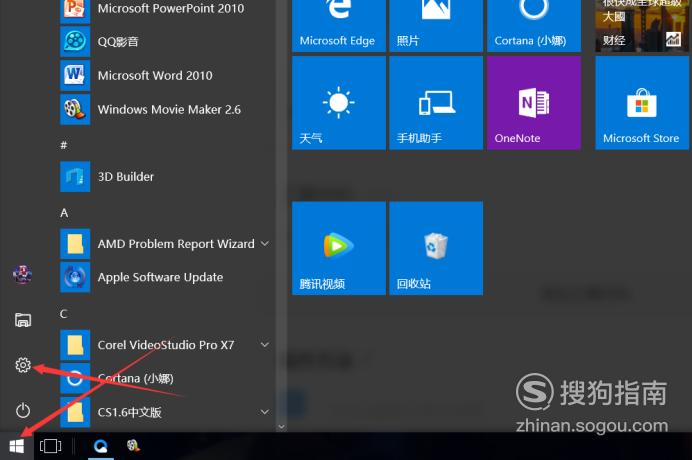The height and width of the screenshot is (460, 692).
Task: Open the 手机助手 tile
Action: 436,103
